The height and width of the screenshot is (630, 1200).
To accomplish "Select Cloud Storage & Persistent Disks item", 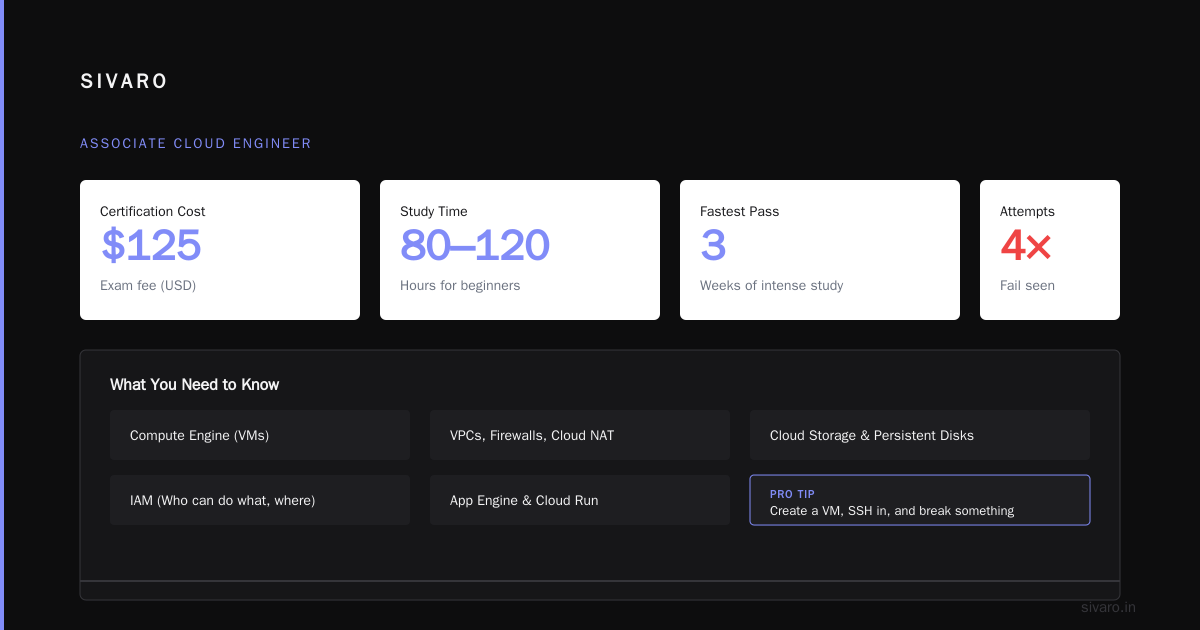I will [920, 435].
